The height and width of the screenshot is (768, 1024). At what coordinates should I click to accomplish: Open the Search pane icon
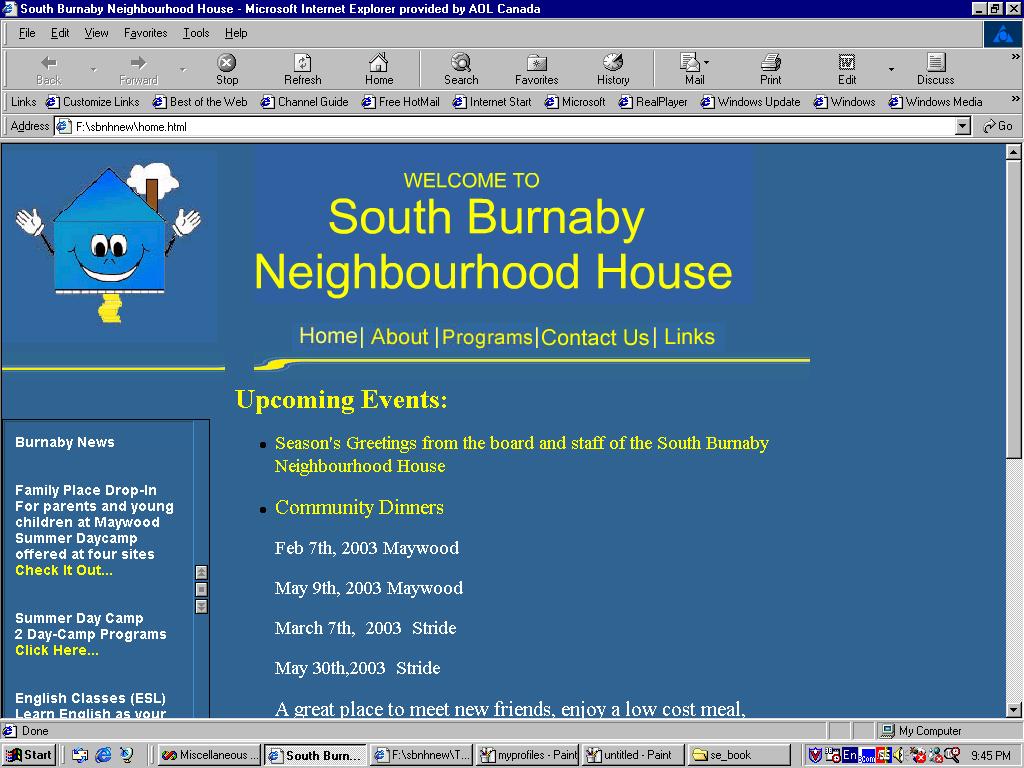[460, 69]
